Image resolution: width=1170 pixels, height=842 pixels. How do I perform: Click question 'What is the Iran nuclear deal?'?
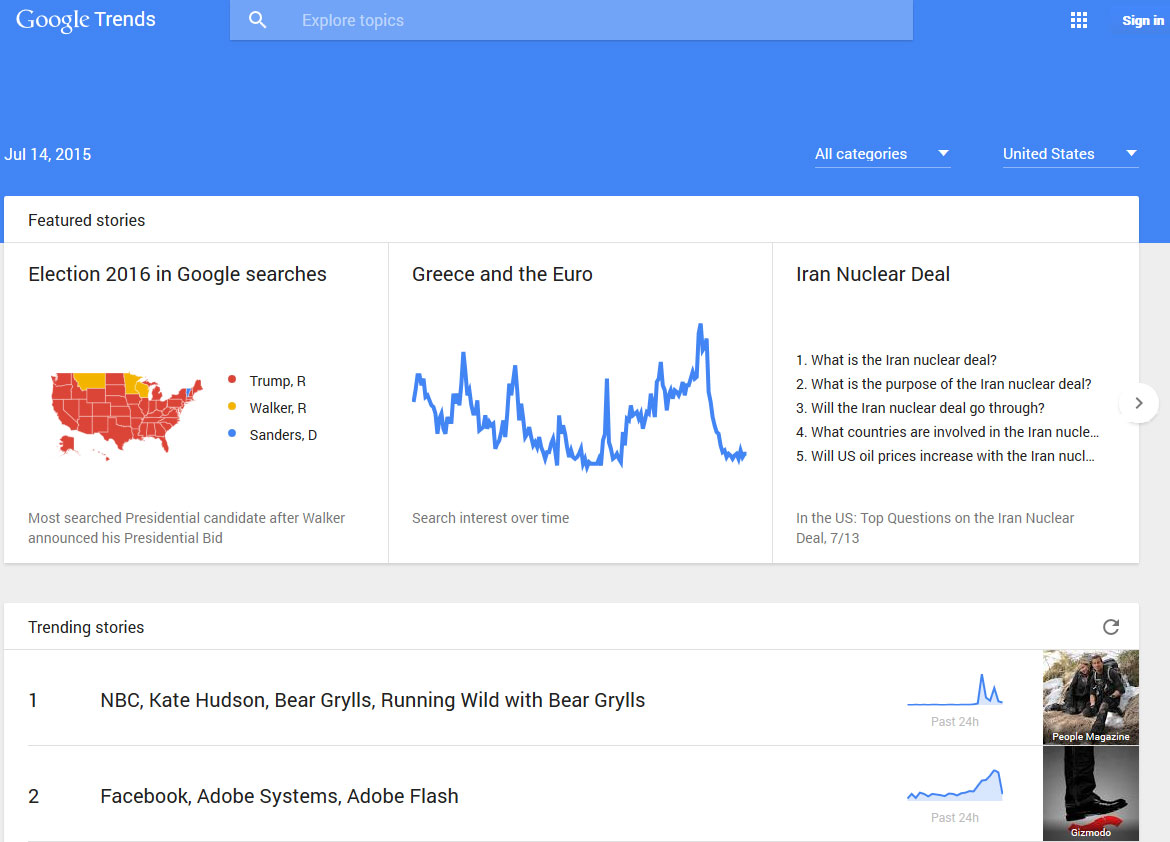click(896, 360)
